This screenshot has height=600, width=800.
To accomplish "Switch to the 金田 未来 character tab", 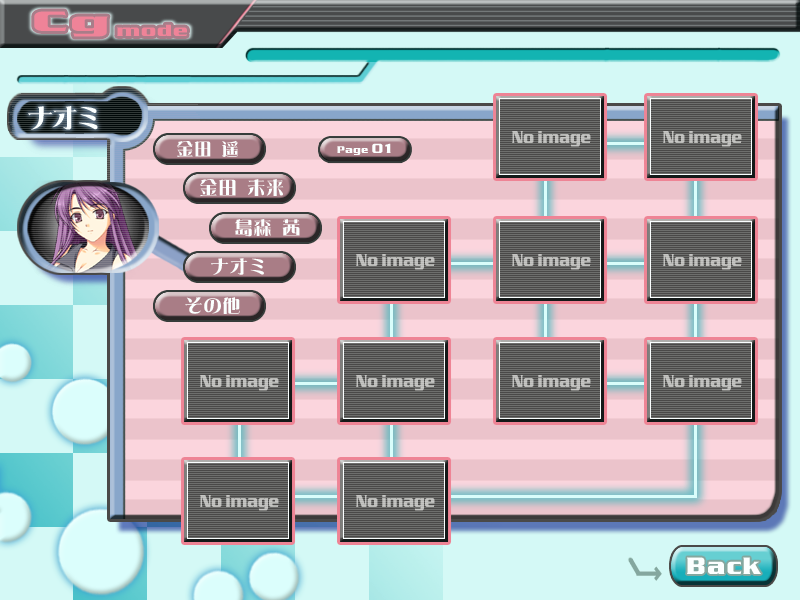I will pyautogui.click(x=239, y=187).
